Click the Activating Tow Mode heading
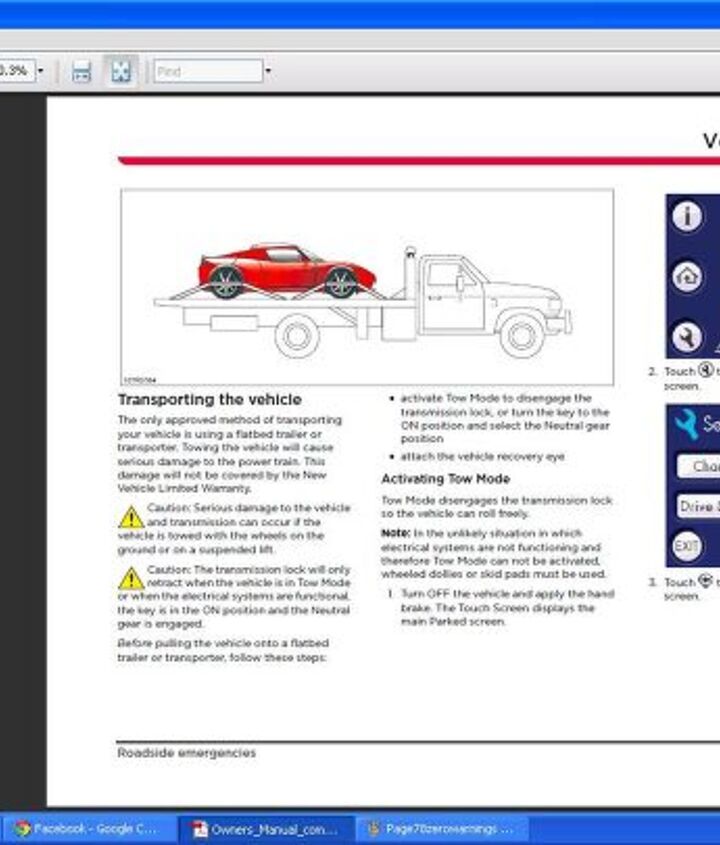This screenshot has width=720, height=845. (x=445, y=479)
